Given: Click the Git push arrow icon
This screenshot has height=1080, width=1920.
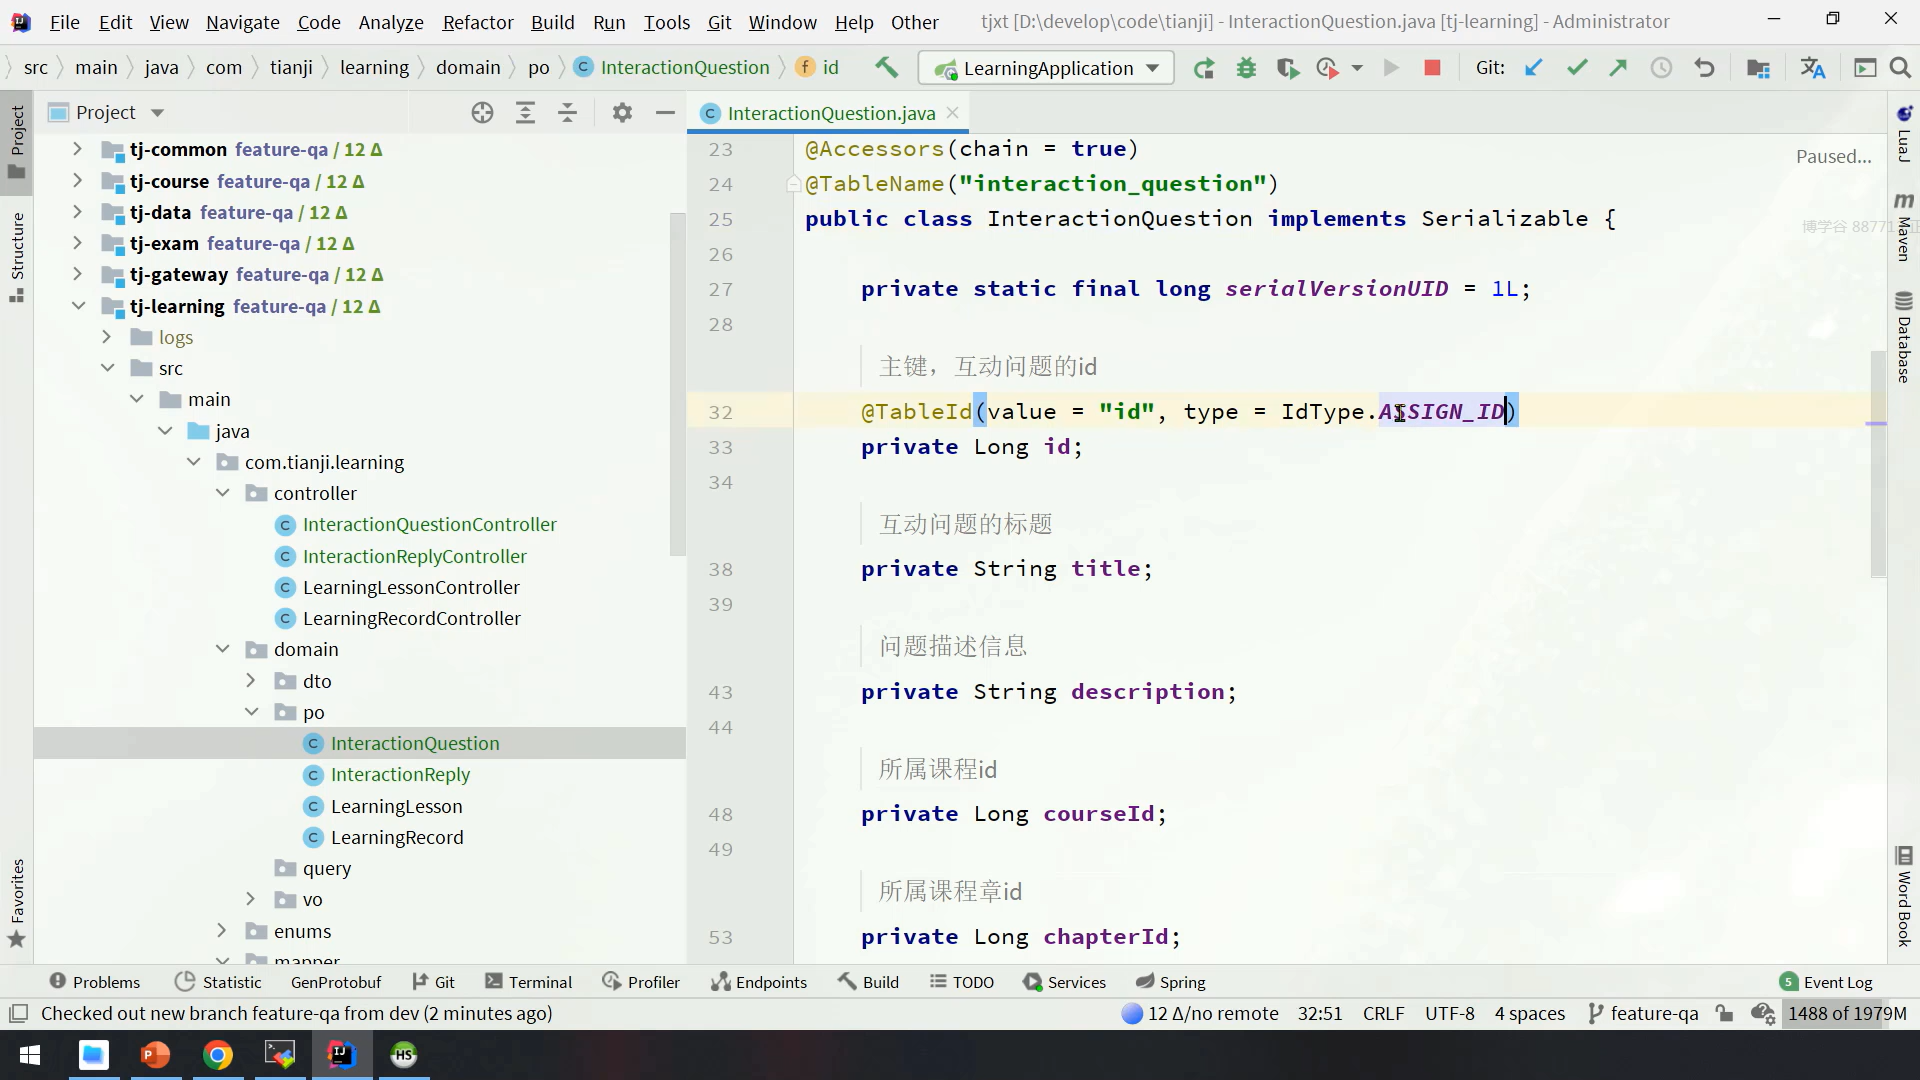Looking at the screenshot, I should tap(1618, 68).
